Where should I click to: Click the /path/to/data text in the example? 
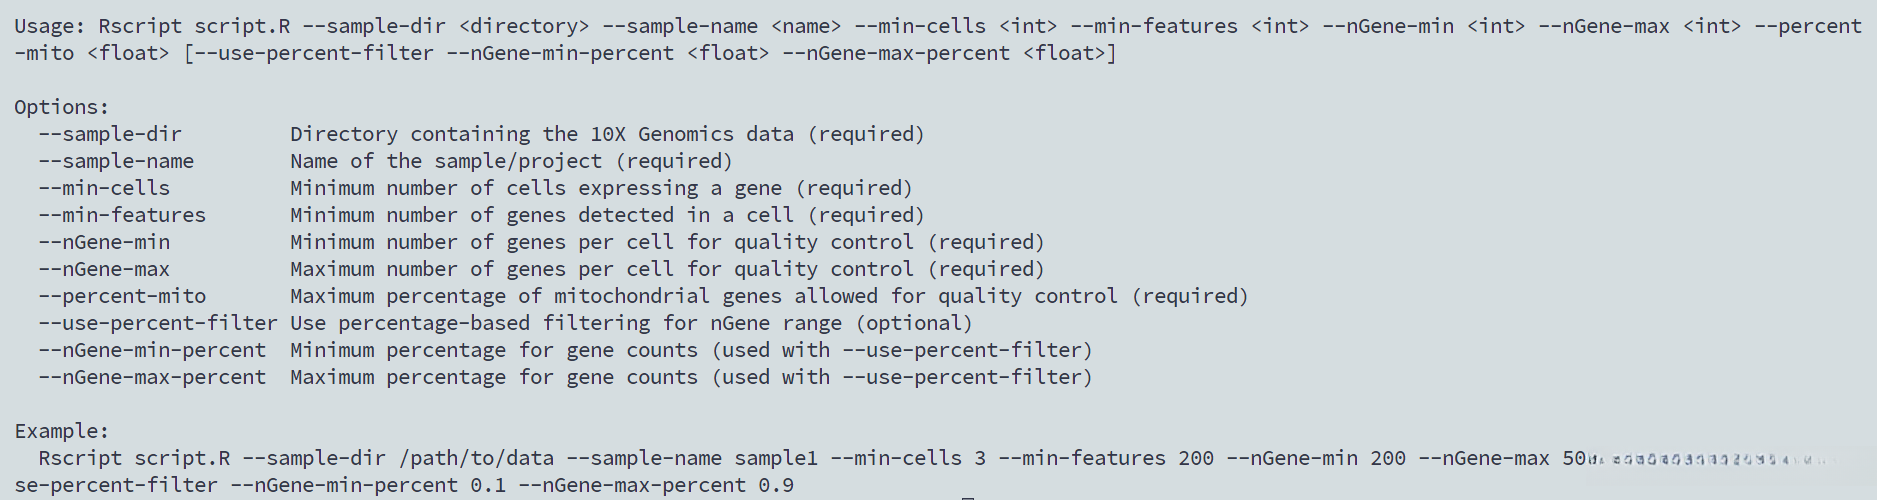pyautogui.click(x=476, y=458)
